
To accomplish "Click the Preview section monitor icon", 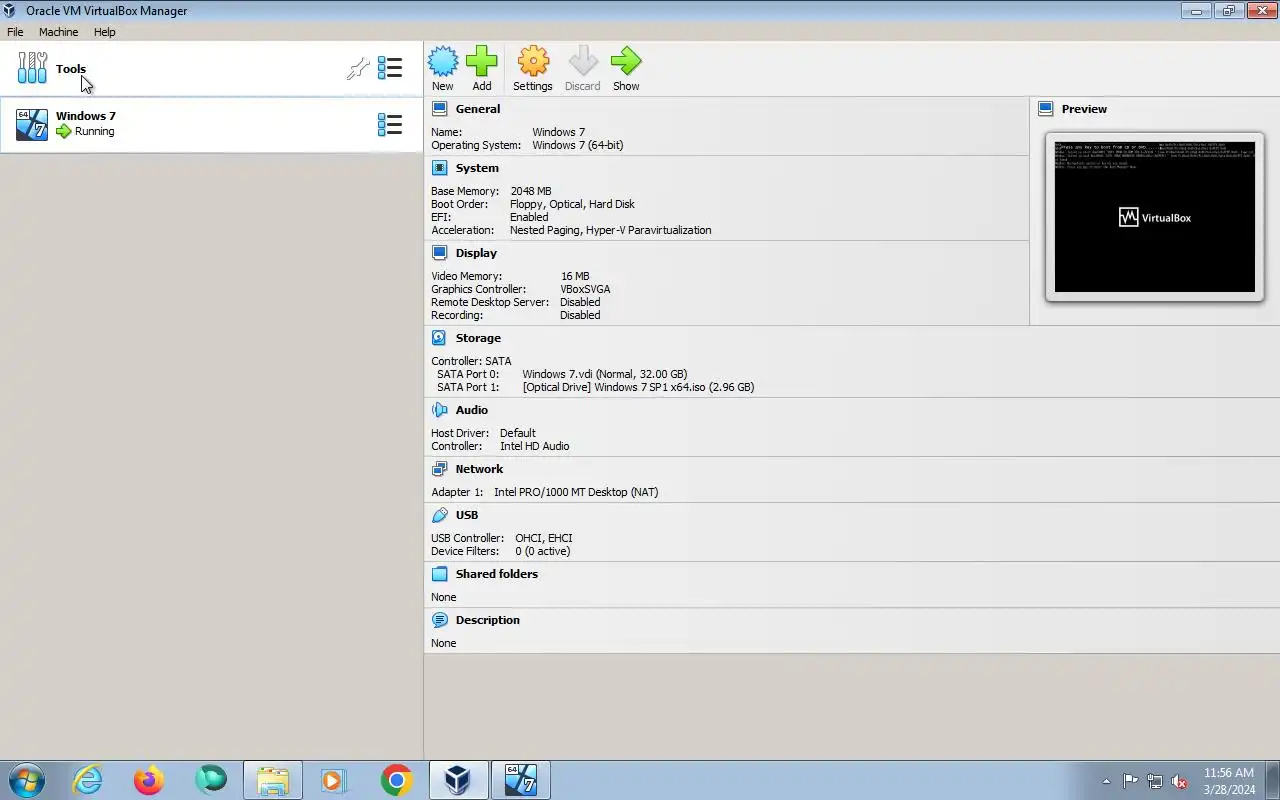I will [1046, 109].
